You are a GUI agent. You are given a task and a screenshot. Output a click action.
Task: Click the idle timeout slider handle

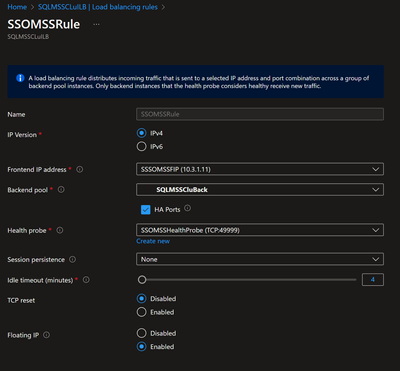click(x=142, y=280)
